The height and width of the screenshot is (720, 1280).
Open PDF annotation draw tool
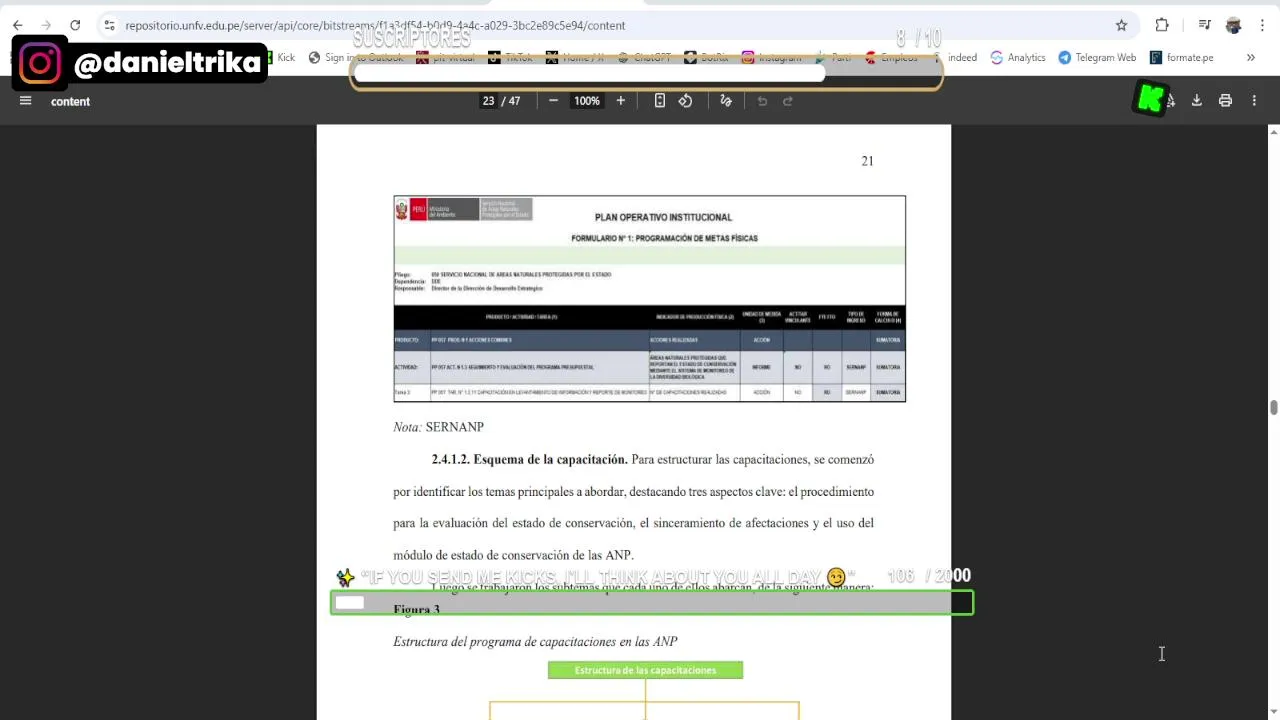[726, 101]
